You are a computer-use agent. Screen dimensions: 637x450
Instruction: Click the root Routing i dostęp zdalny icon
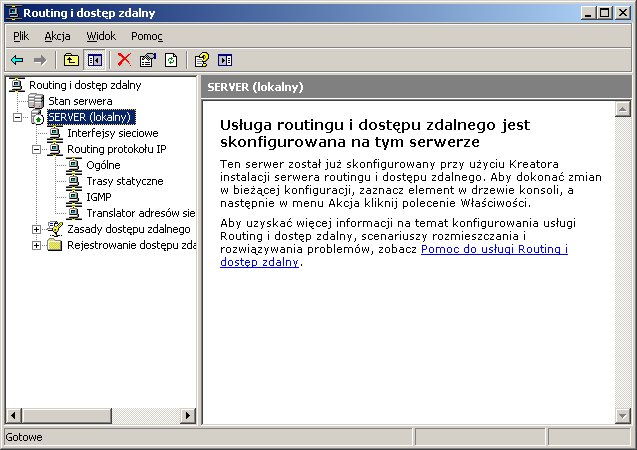pyautogui.click(x=17, y=84)
